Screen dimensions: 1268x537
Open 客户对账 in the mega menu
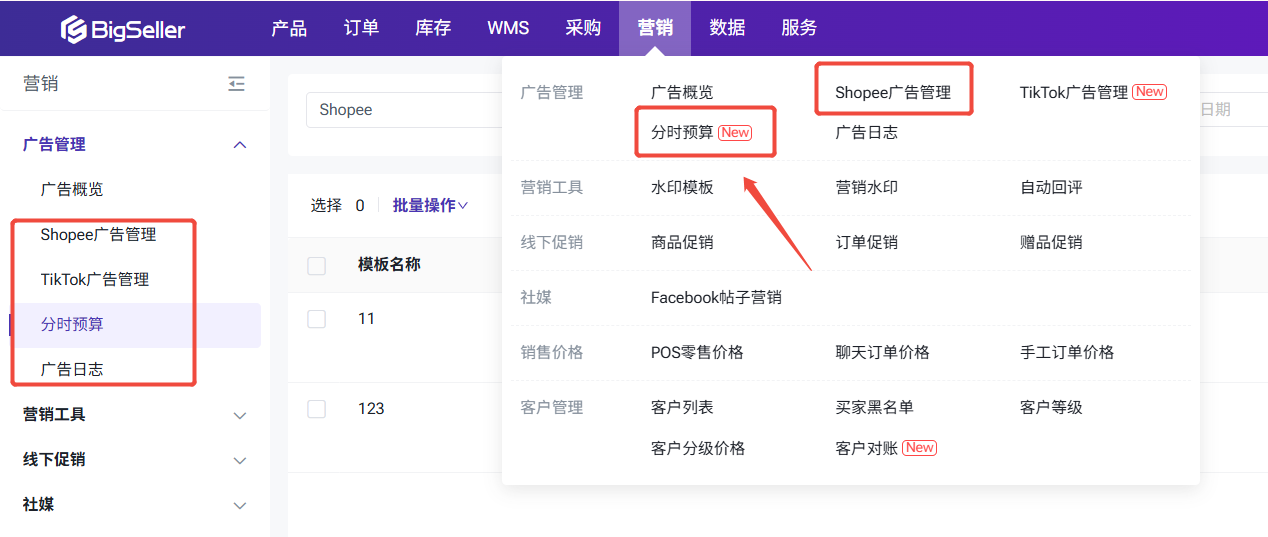(866, 448)
